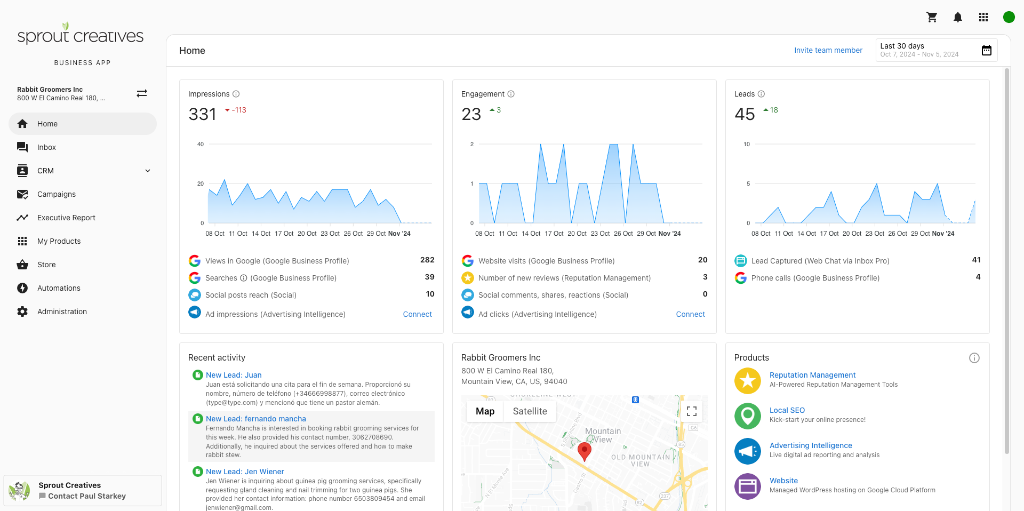
Task: Click the 331 impressions total
Action: pyautogui.click(x=202, y=114)
